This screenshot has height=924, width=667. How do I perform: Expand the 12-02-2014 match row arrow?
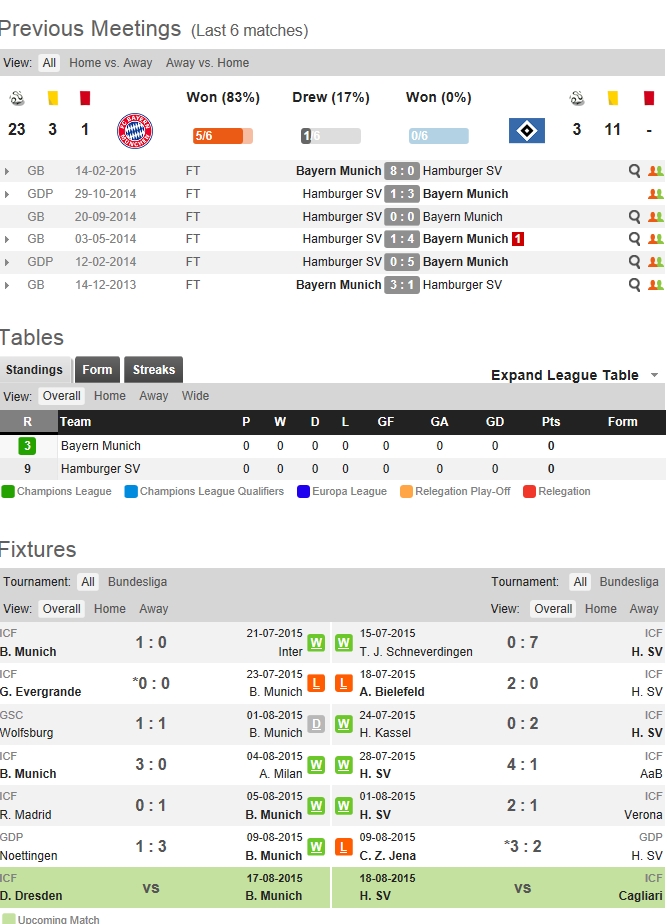[x=8, y=262]
